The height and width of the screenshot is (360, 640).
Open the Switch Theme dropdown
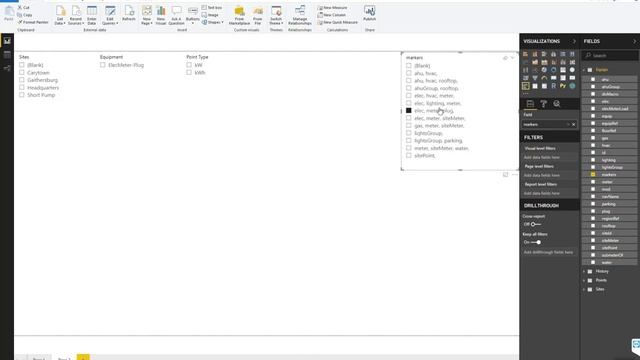pyautogui.click(x=276, y=15)
